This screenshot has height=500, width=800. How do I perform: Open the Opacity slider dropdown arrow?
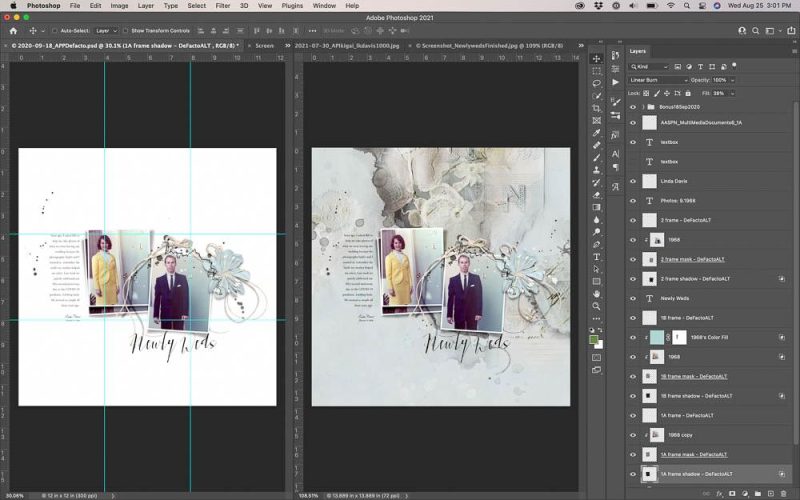click(733, 80)
